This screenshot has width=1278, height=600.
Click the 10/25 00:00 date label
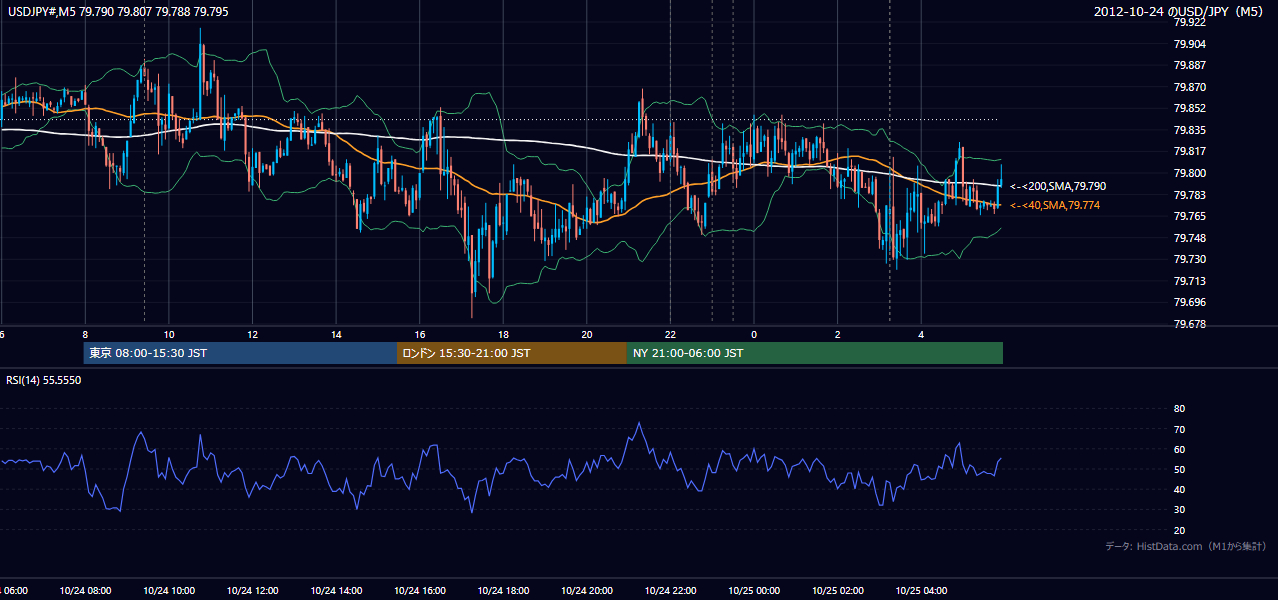point(754,590)
